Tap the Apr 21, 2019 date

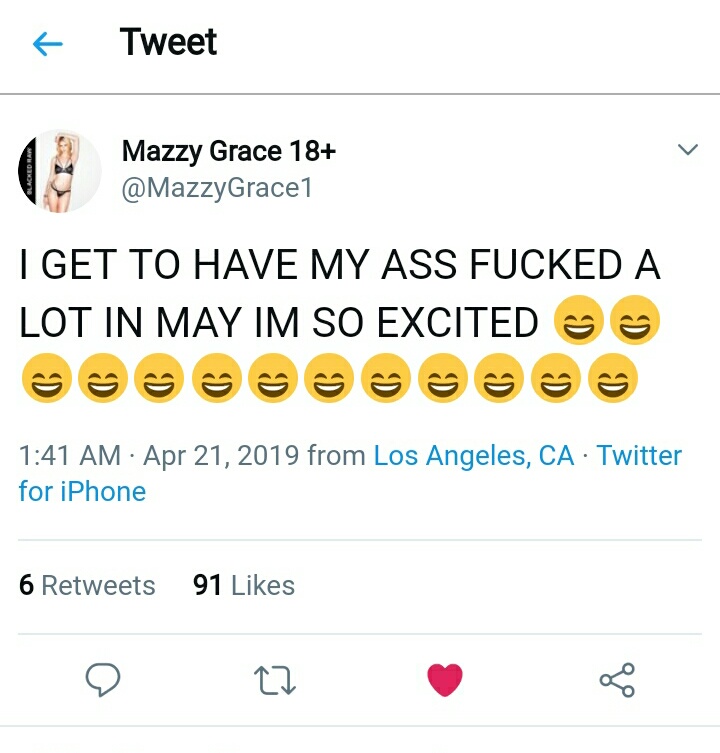[220, 456]
